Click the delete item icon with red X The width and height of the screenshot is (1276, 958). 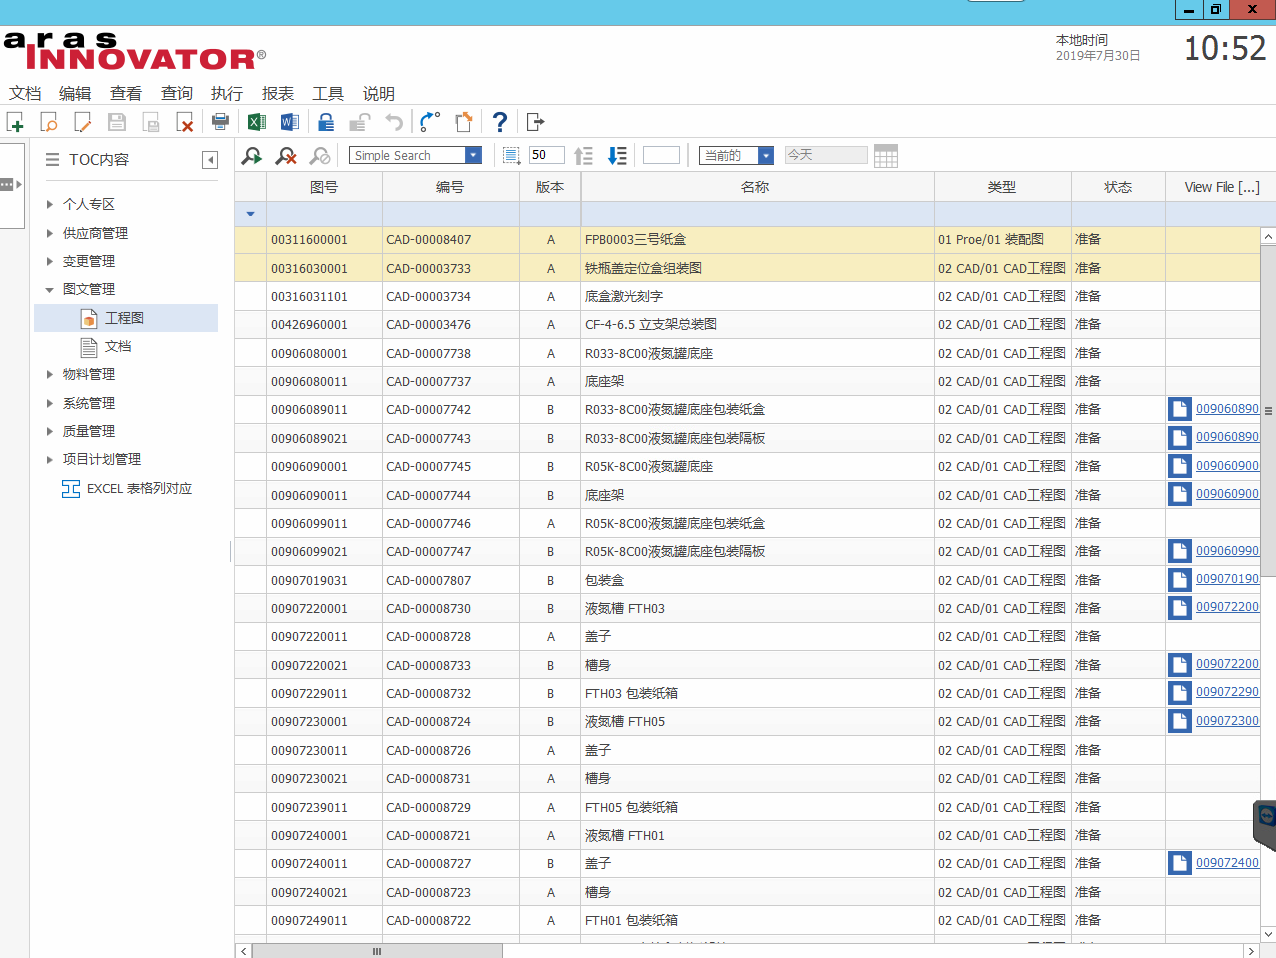coord(185,122)
